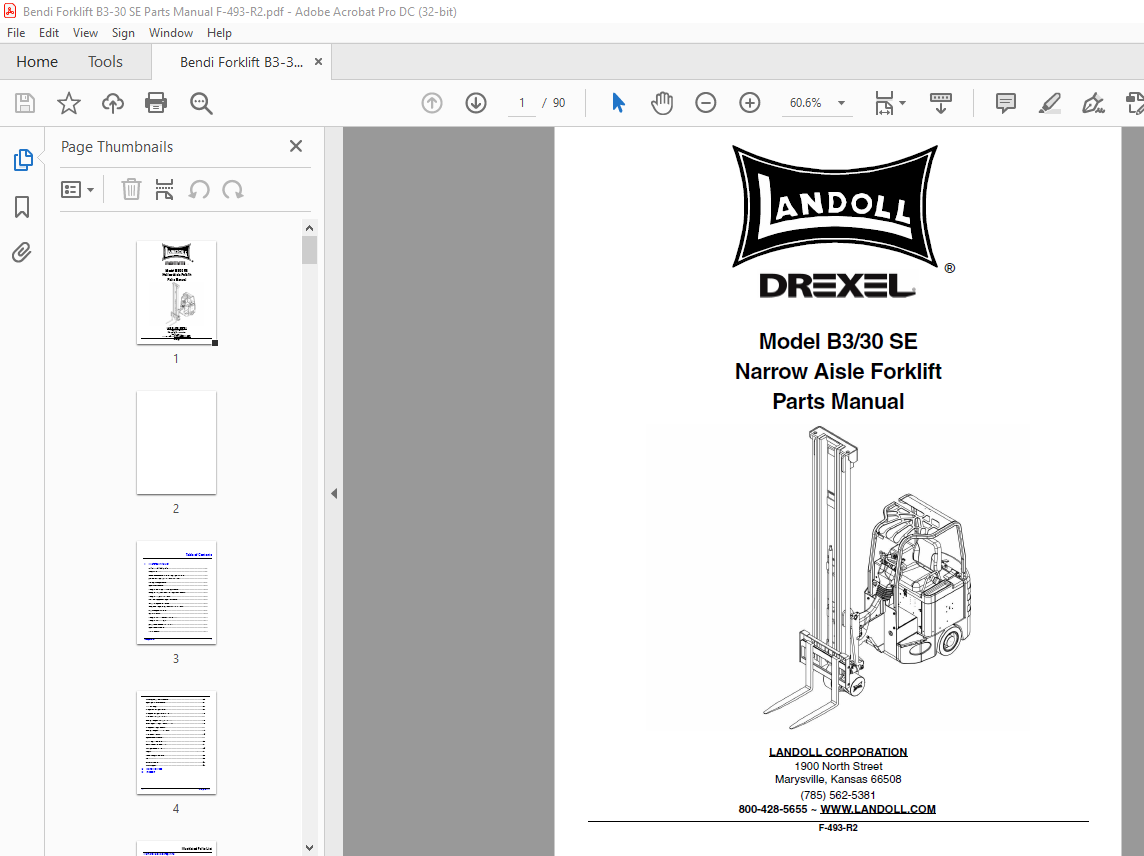Open the File menu
1144x856 pixels.
click(16, 33)
